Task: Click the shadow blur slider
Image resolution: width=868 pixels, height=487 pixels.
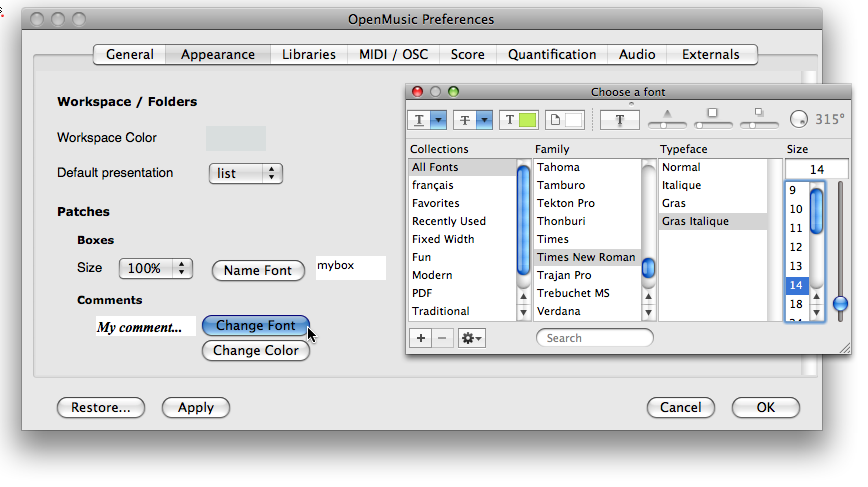Action: pyautogui.click(x=713, y=125)
